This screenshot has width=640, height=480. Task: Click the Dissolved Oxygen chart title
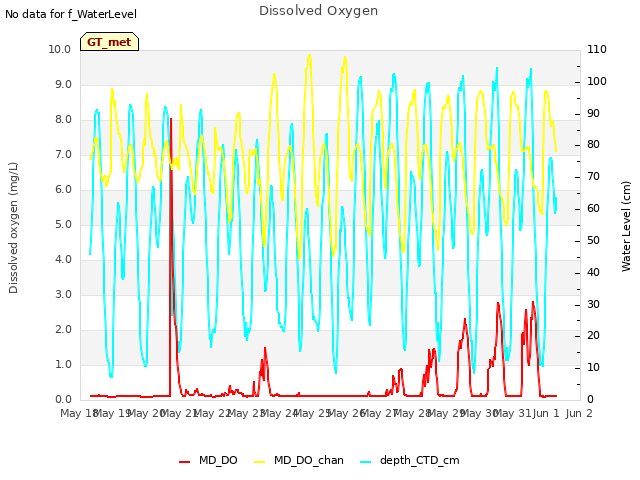coord(318,11)
